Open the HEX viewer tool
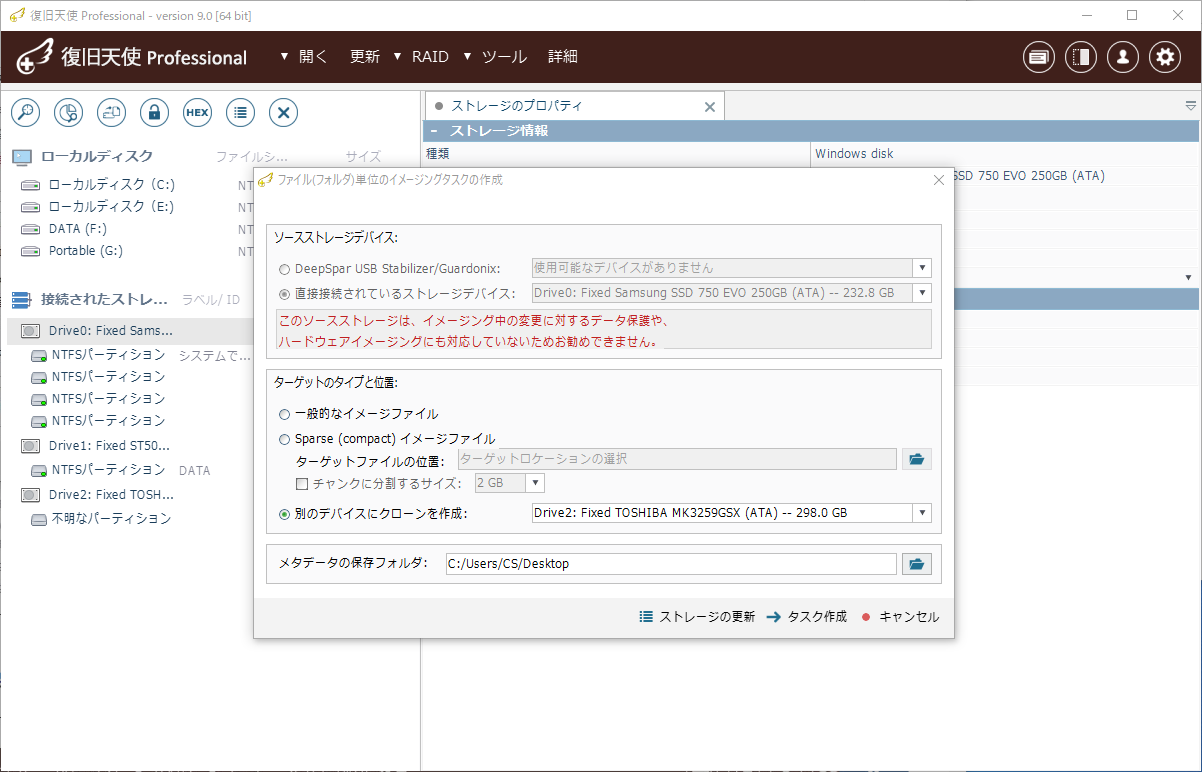 point(197,113)
